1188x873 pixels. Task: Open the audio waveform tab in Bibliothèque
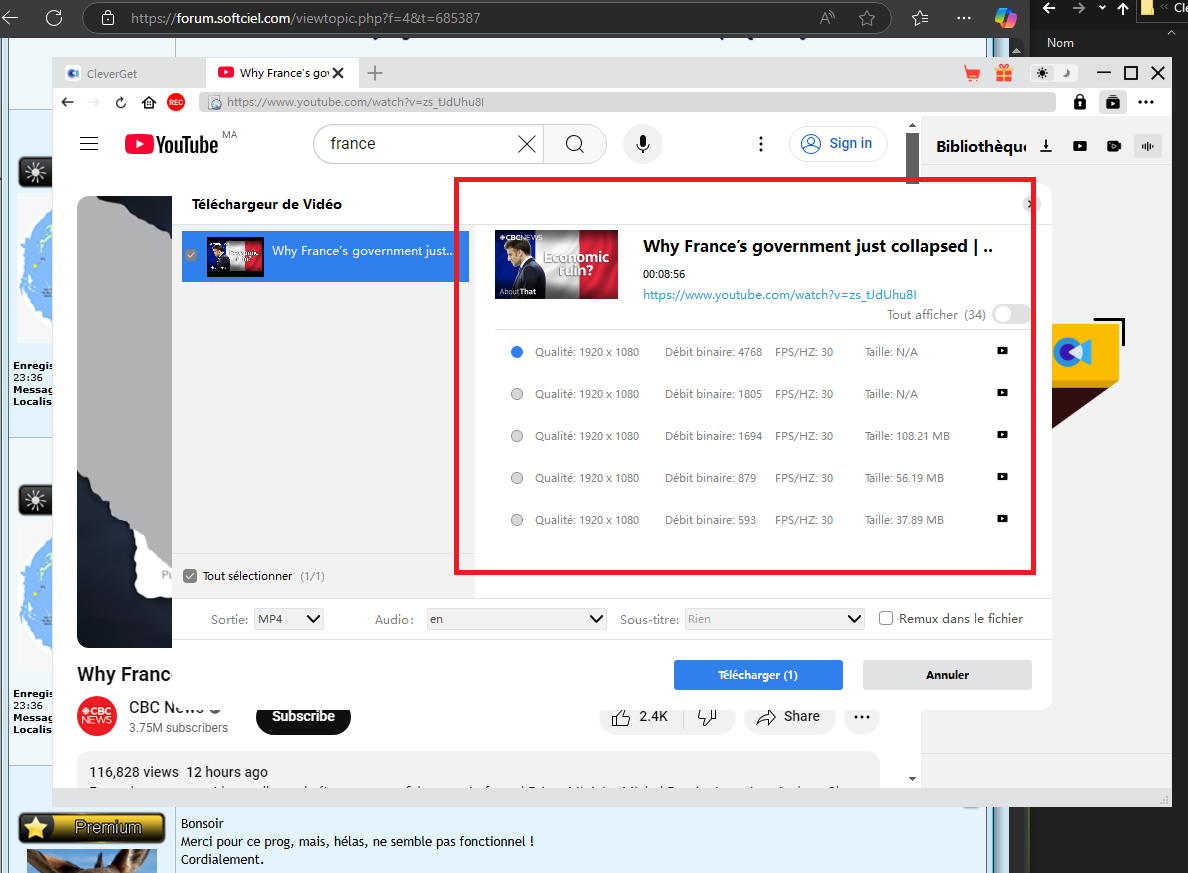[x=1148, y=146]
